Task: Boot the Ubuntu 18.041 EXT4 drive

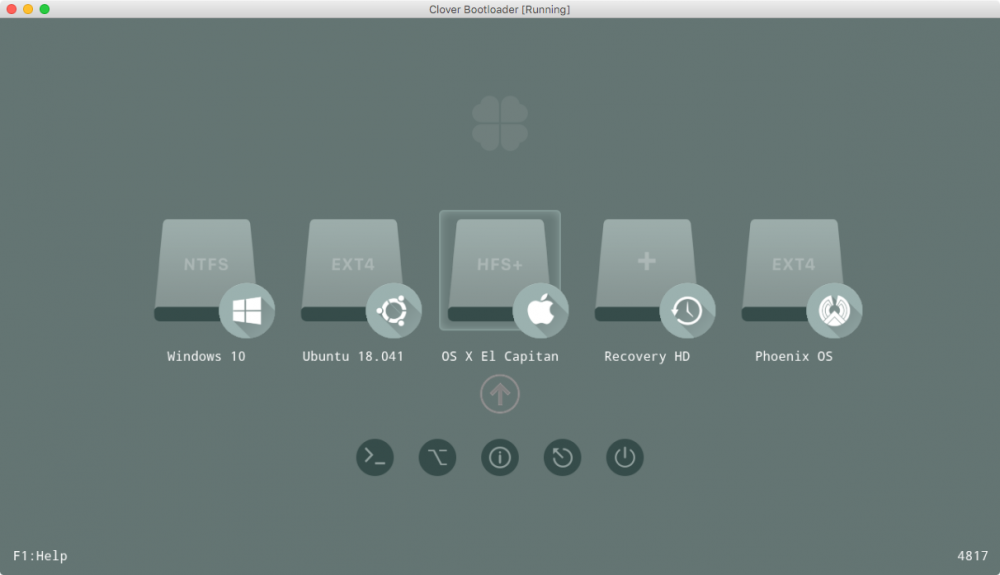Action: pos(361,279)
